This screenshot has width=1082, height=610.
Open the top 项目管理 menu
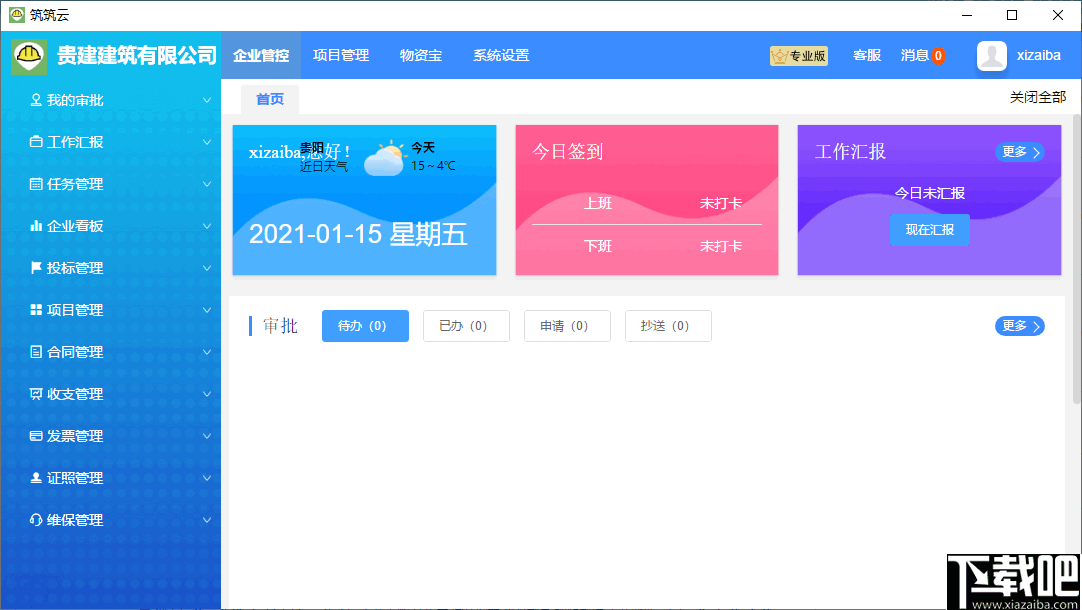341,55
